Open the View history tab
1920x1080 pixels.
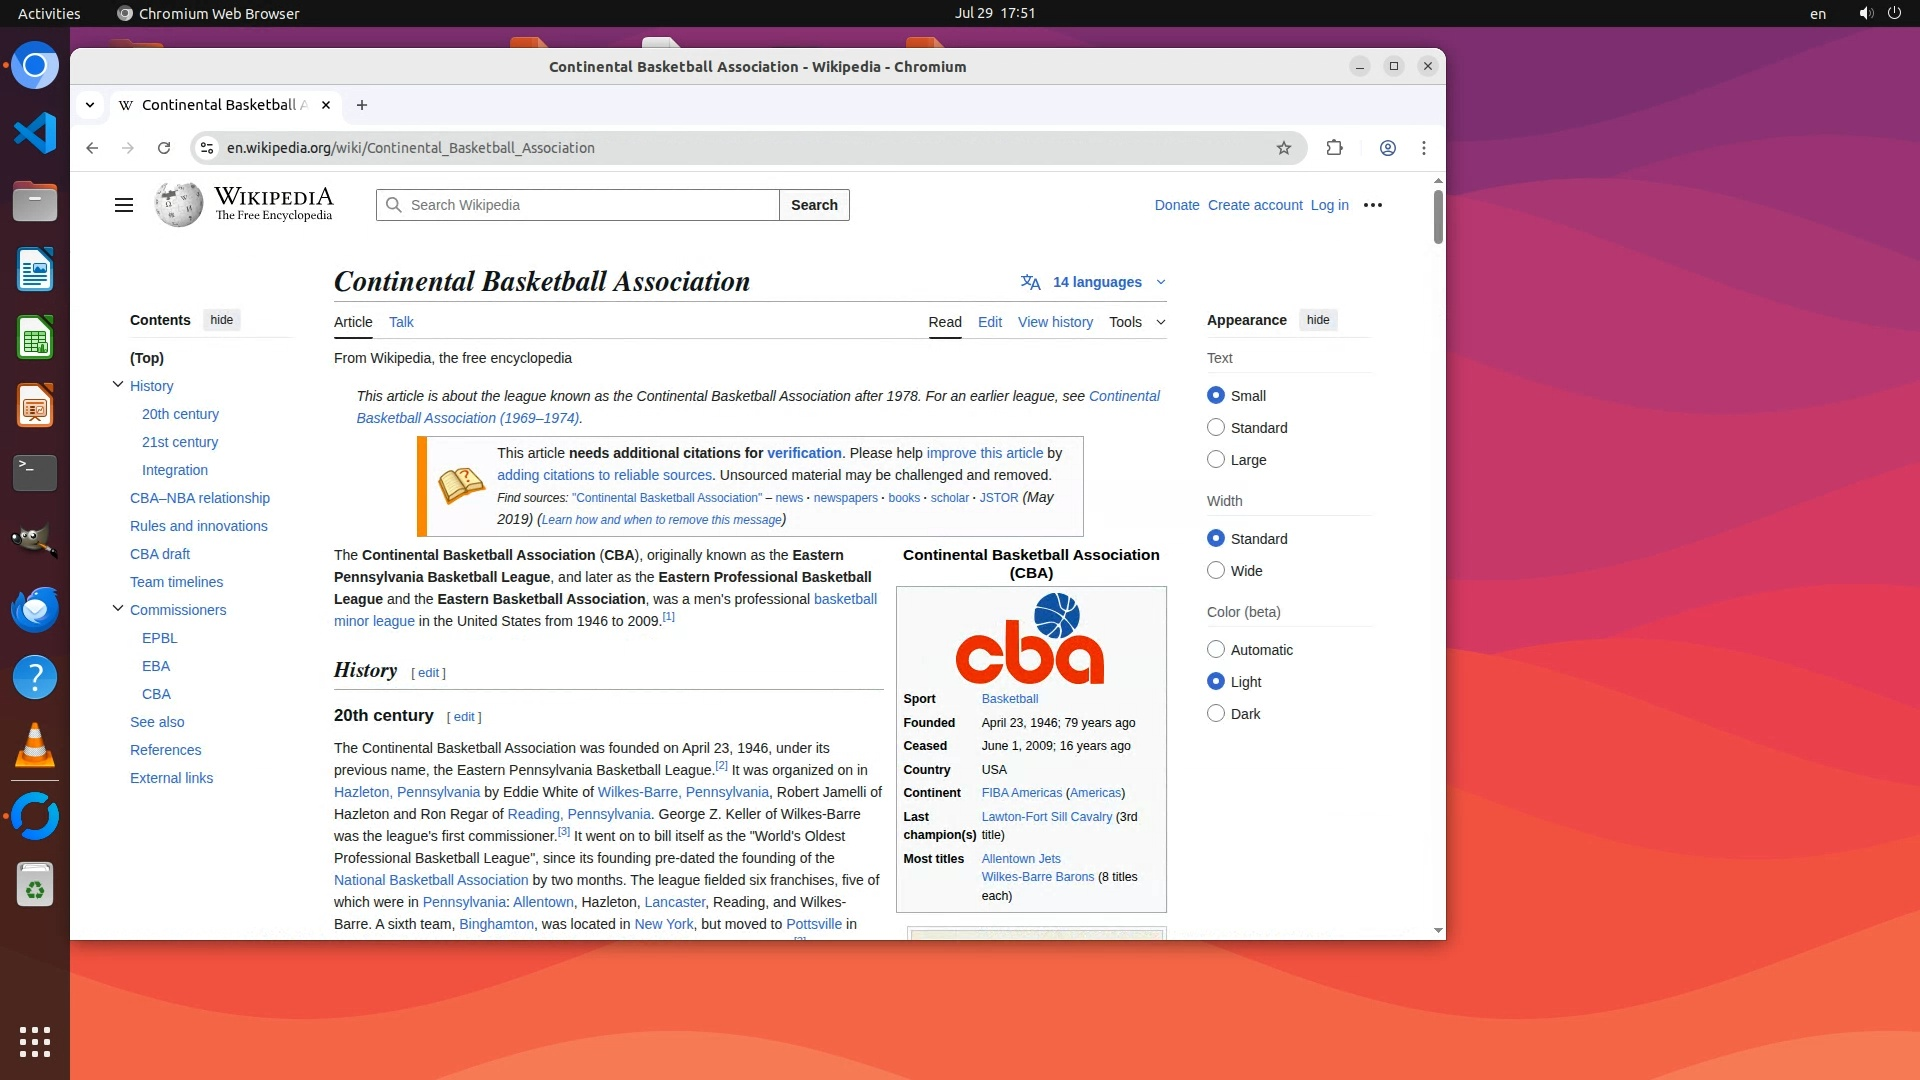tap(1055, 322)
